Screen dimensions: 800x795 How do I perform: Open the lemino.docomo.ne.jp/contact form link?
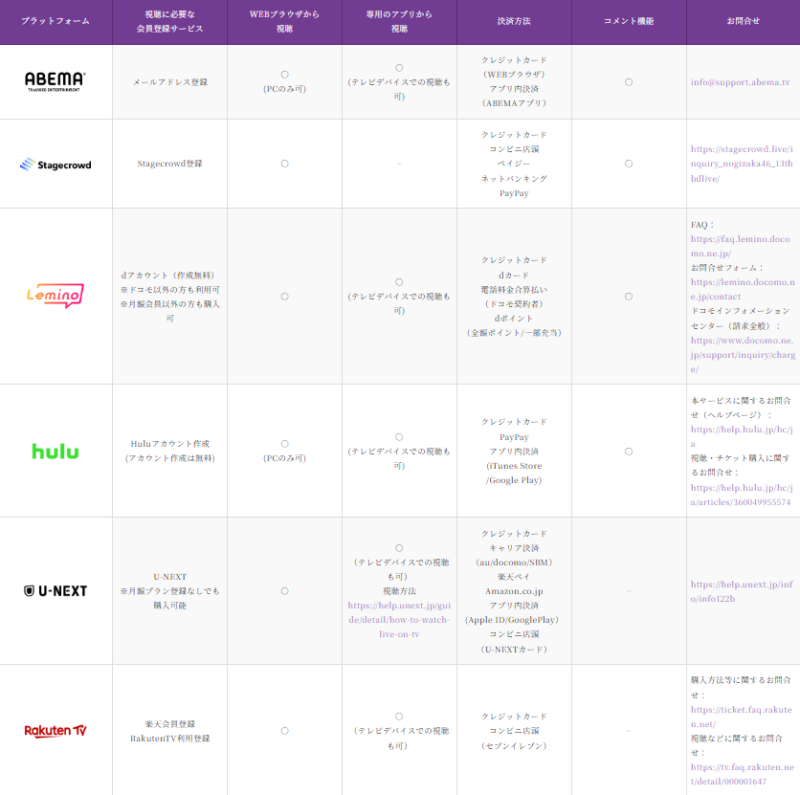[x=742, y=289]
